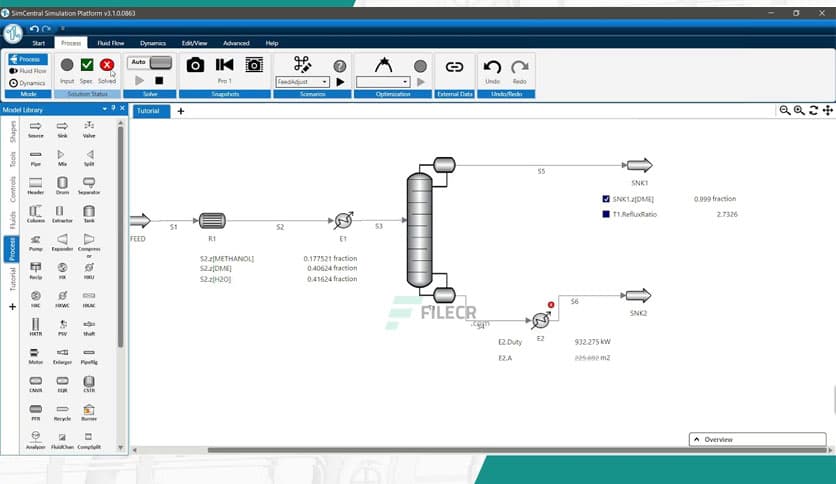
Task: Click the Model Library vertical scrollbar
Action: pos(120,237)
